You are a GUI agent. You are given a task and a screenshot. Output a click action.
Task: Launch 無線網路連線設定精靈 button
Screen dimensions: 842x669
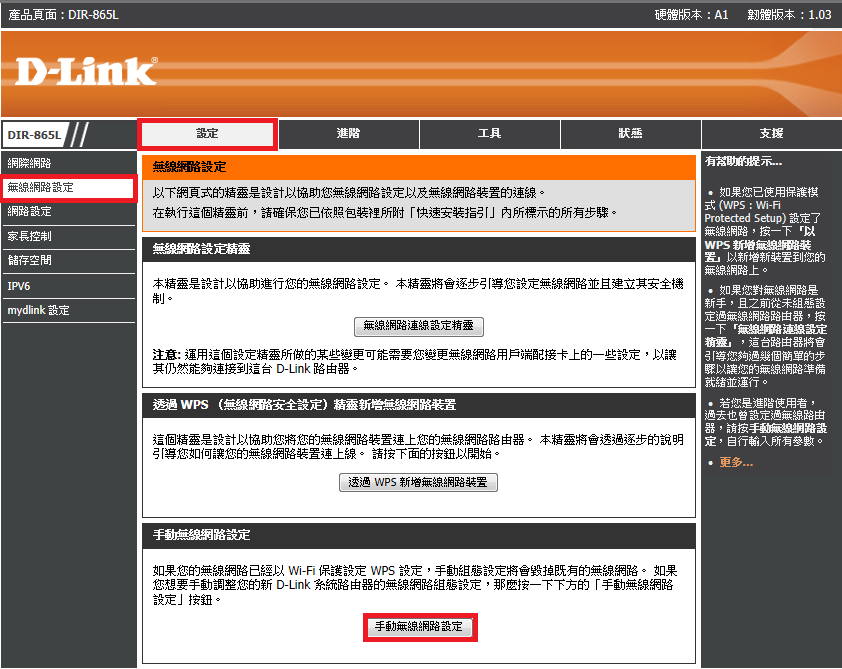[x=419, y=326]
